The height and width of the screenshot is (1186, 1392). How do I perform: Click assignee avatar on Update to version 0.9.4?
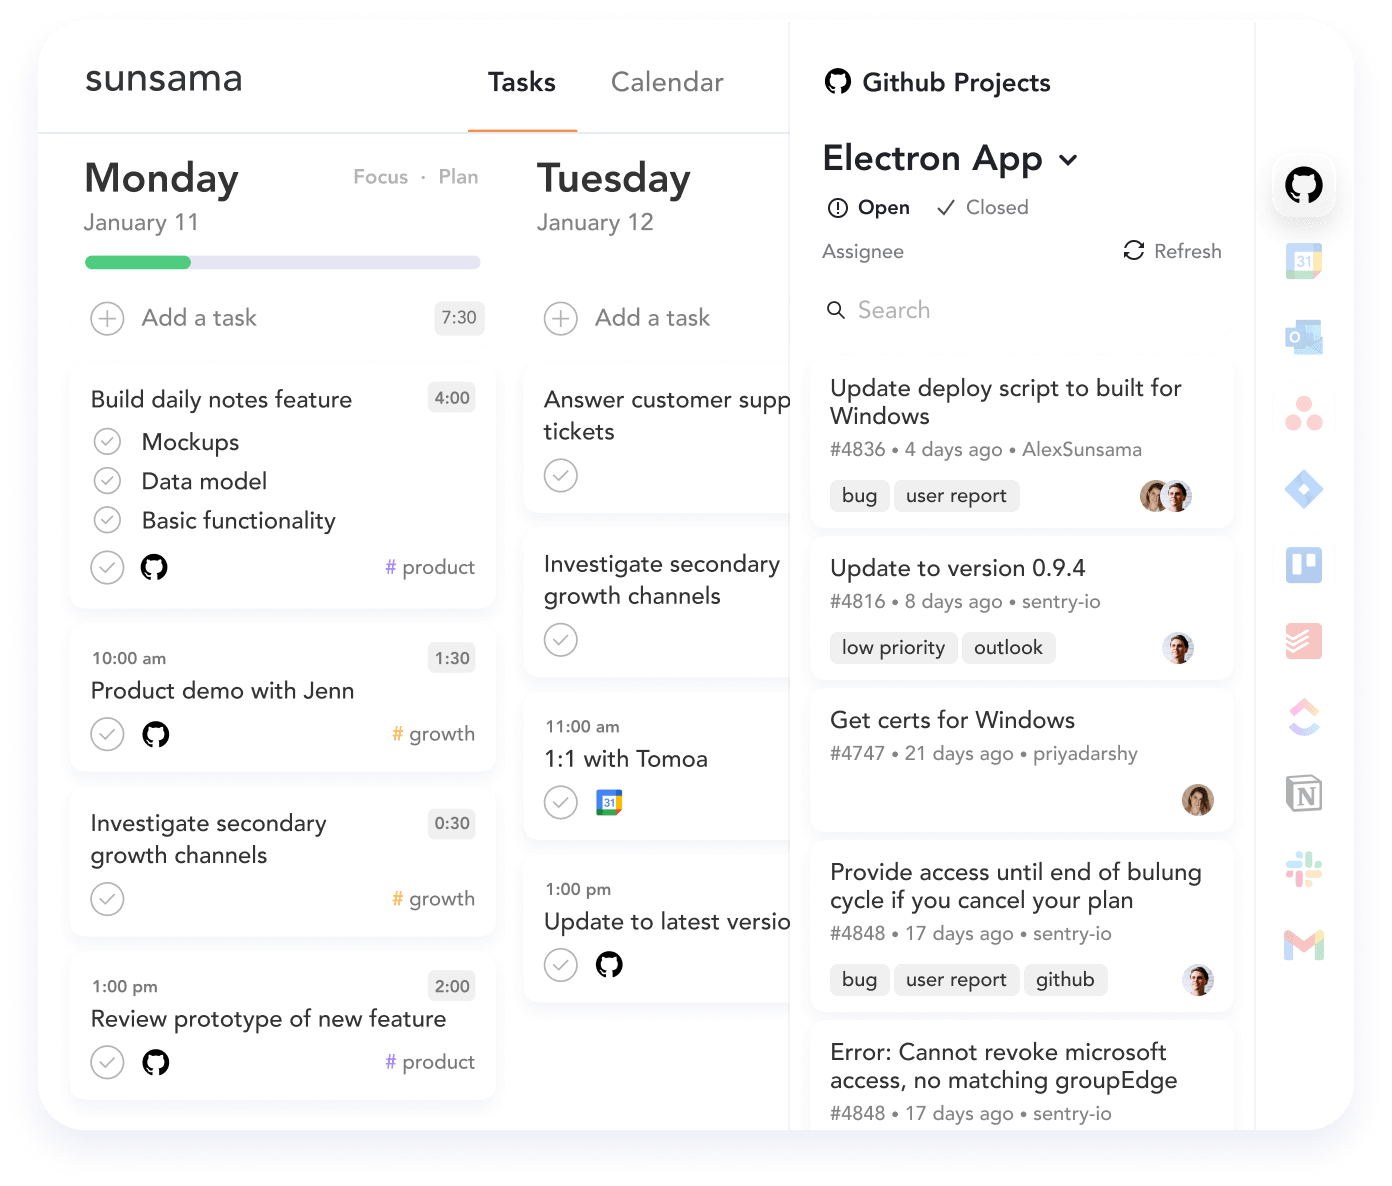[x=1178, y=648]
